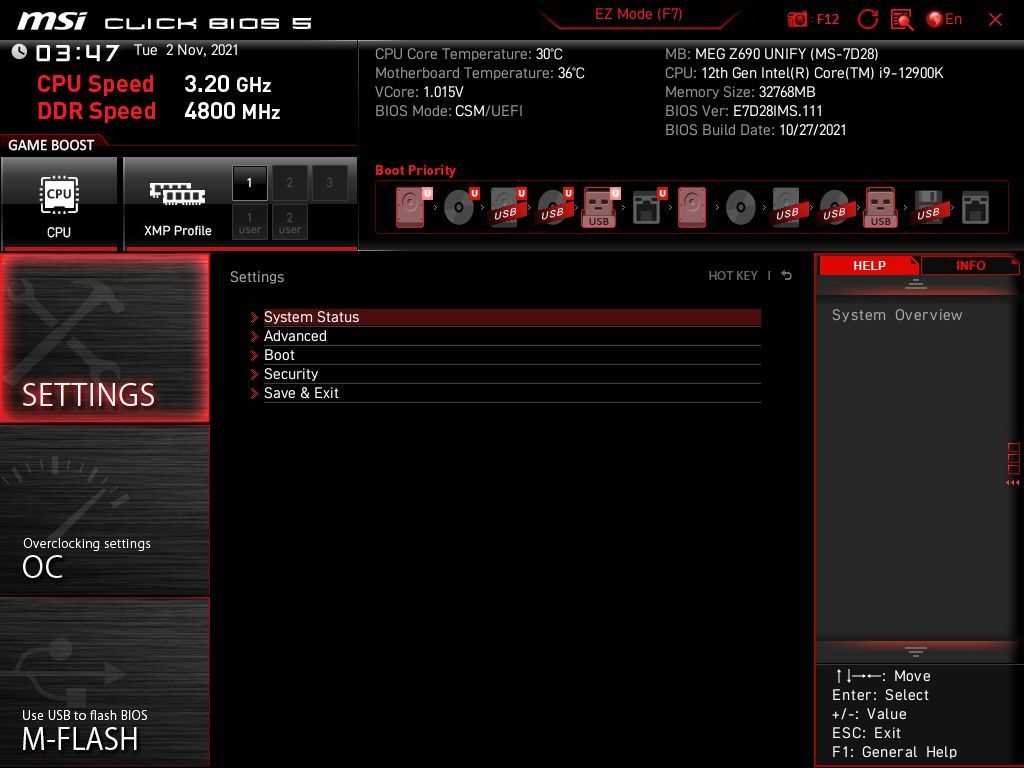Click the DDR Speed 4800 MHz value
The height and width of the screenshot is (768, 1024).
(x=232, y=111)
